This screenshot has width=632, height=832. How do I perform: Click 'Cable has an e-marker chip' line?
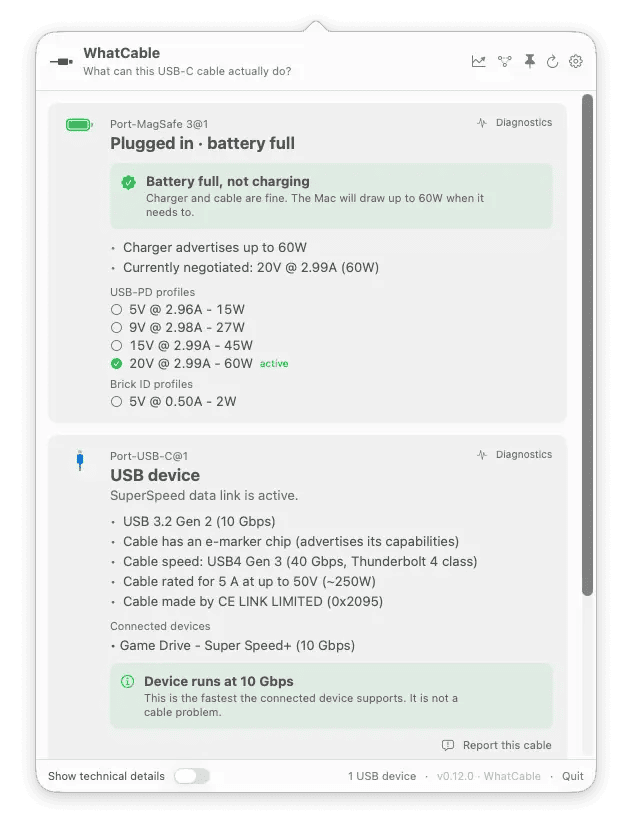coord(291,542)
